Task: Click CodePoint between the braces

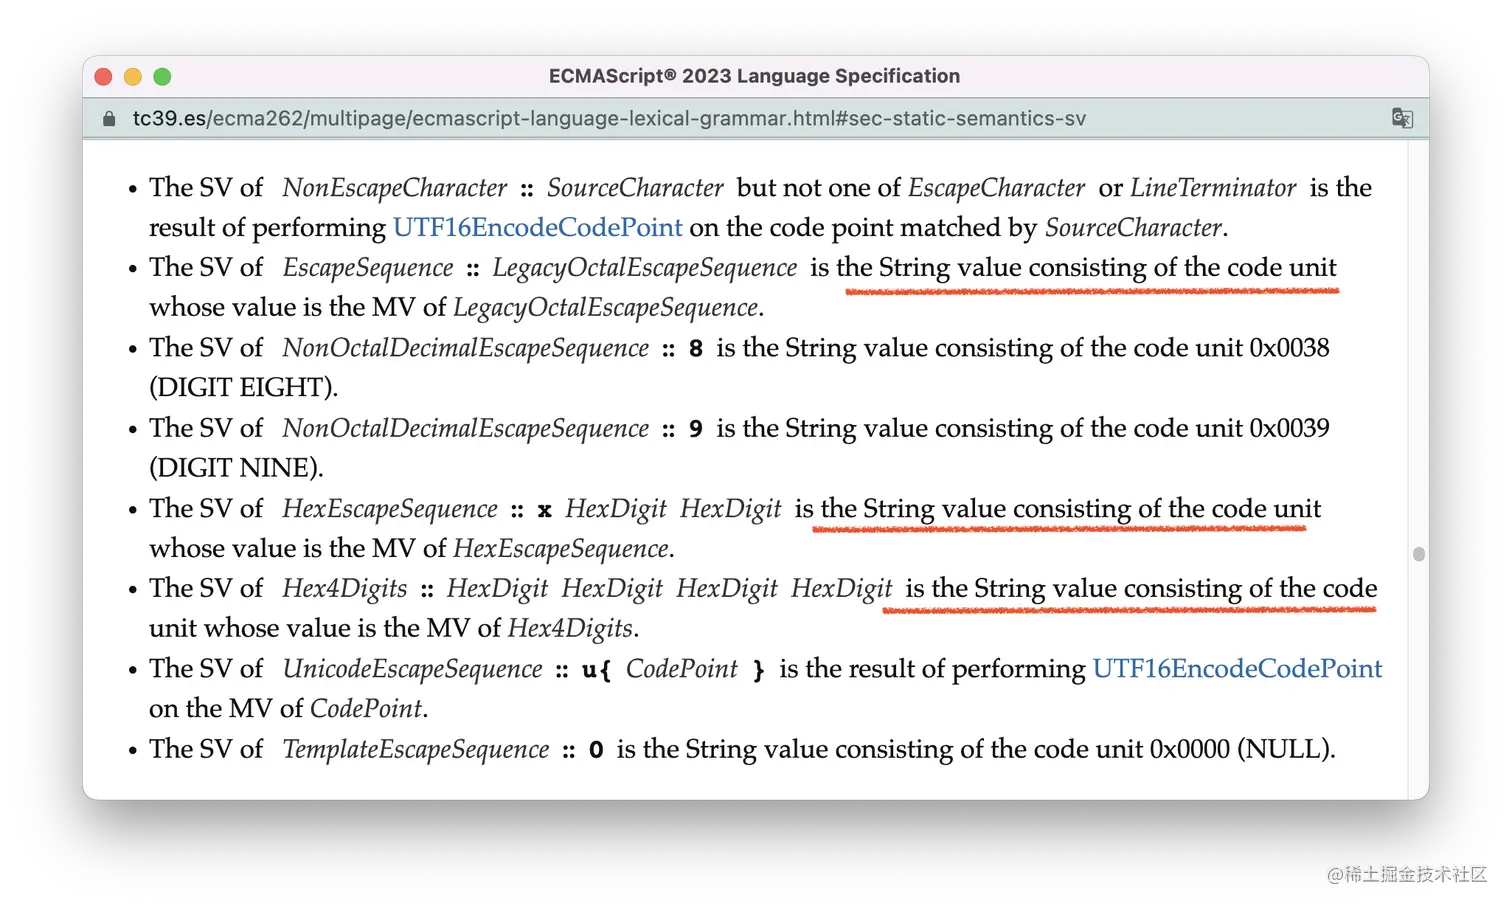Action: tap(682, 669)
